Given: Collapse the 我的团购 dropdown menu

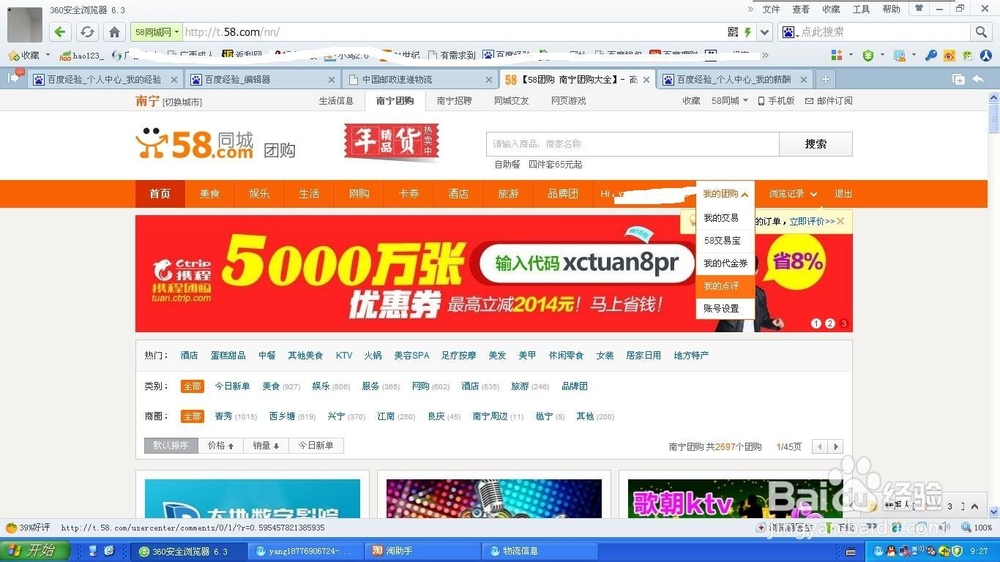Looking at the screenshot, I should tap(725, 194).
